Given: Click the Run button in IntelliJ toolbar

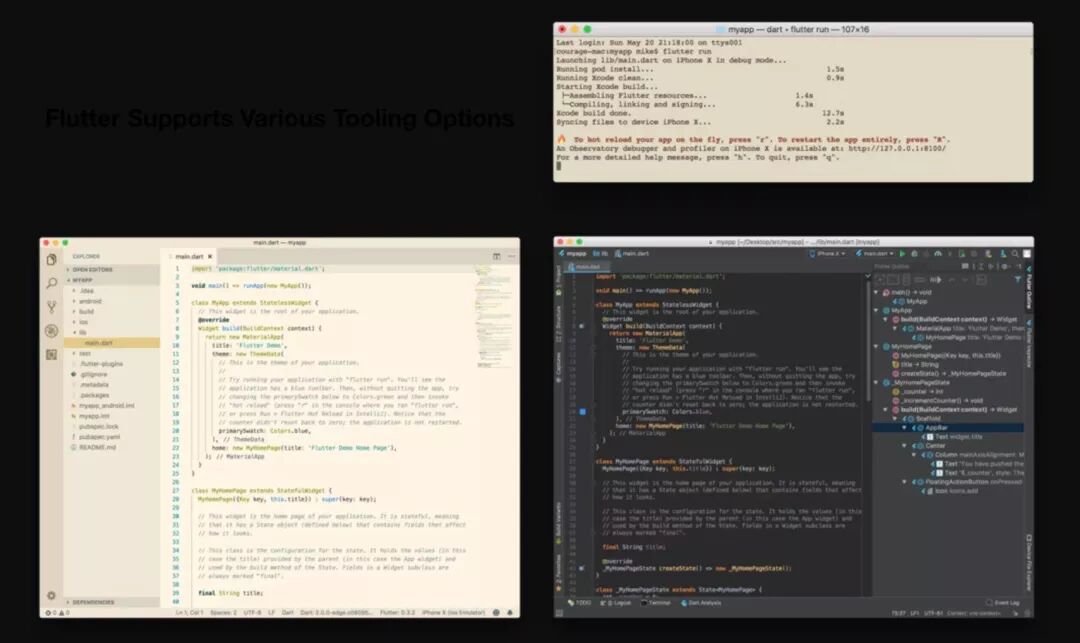Looking at the screenshot, I should pos(902,253).
